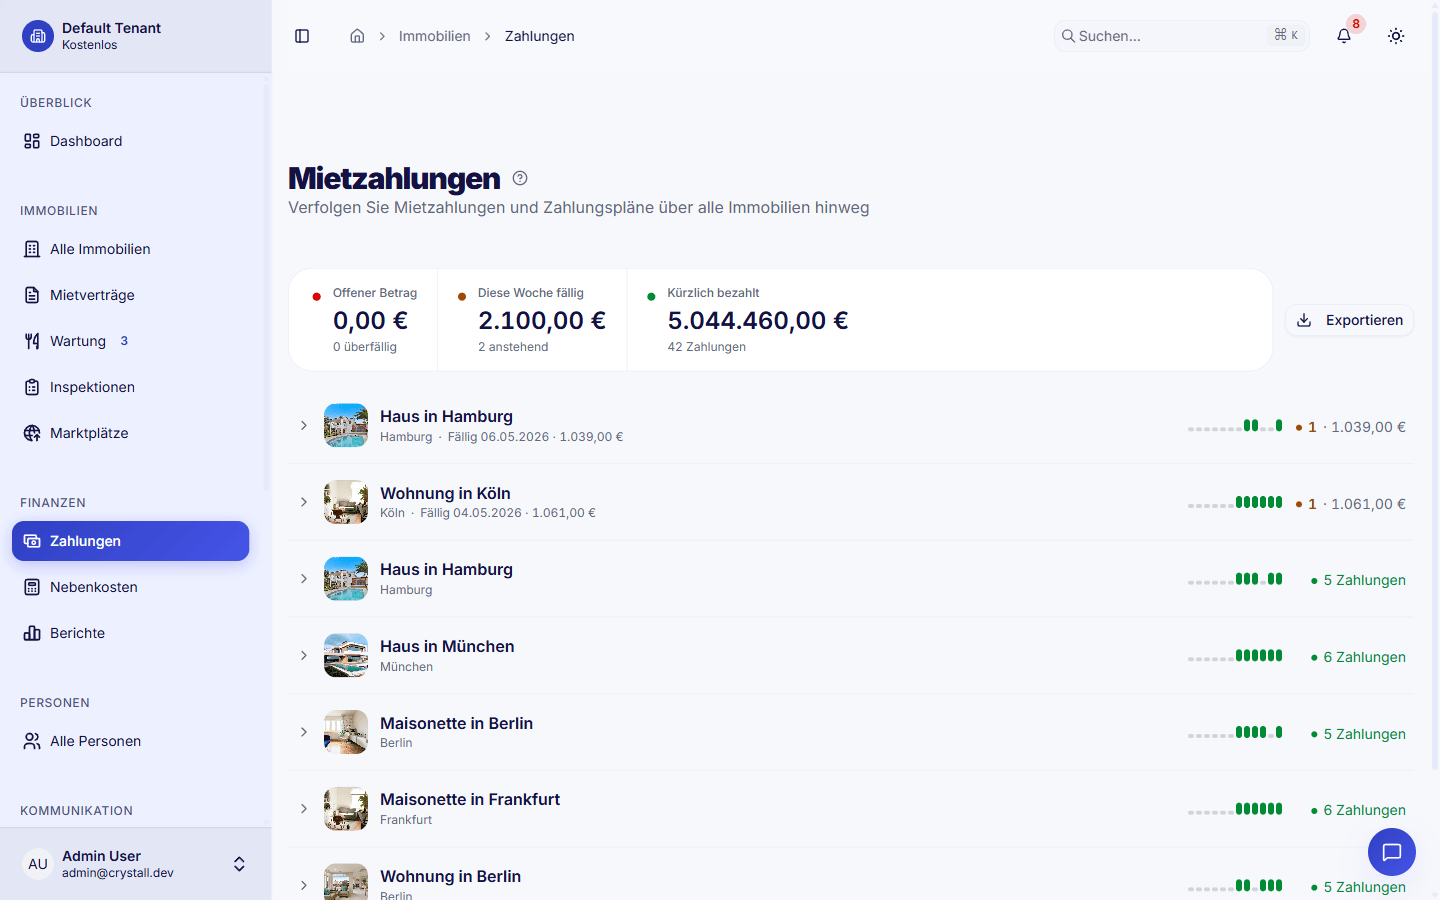Open the Admin User account switcher
The width and height of the screenshot is (1440, 900).
click(x=136, y=864)
